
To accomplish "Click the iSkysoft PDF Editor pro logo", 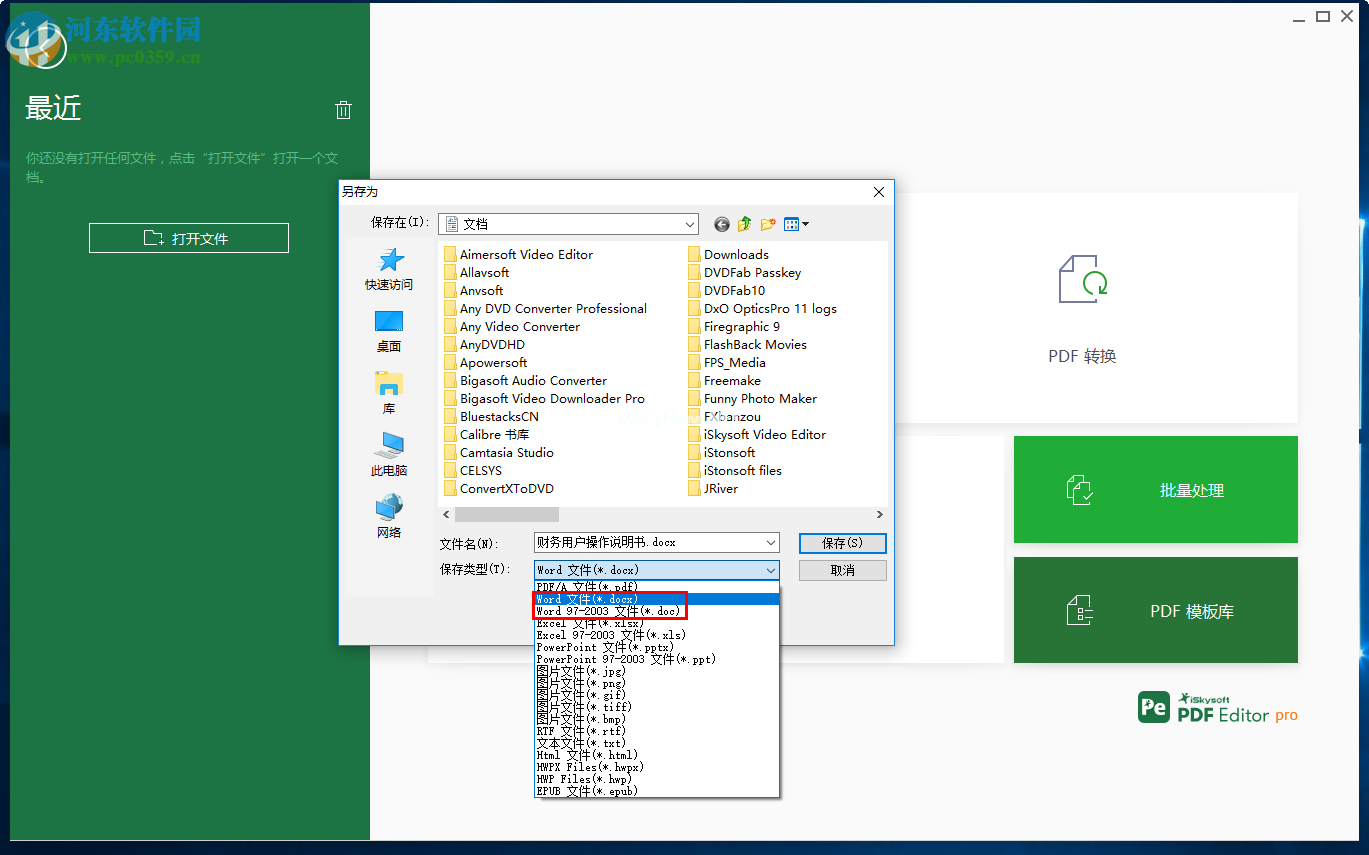I will 1216,707.
